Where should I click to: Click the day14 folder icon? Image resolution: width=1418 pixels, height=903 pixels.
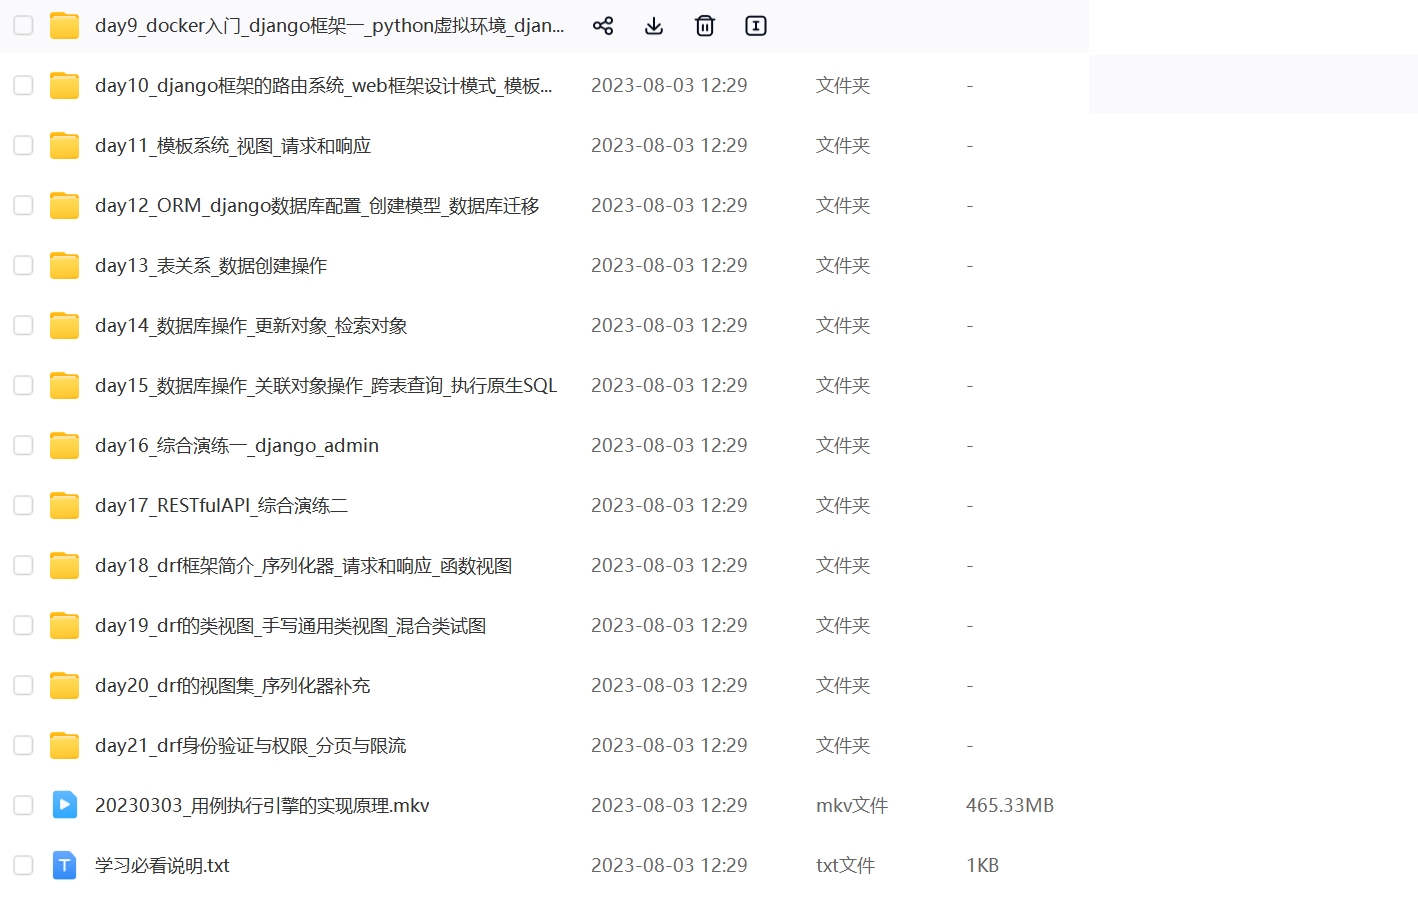[x=64, y=326]
